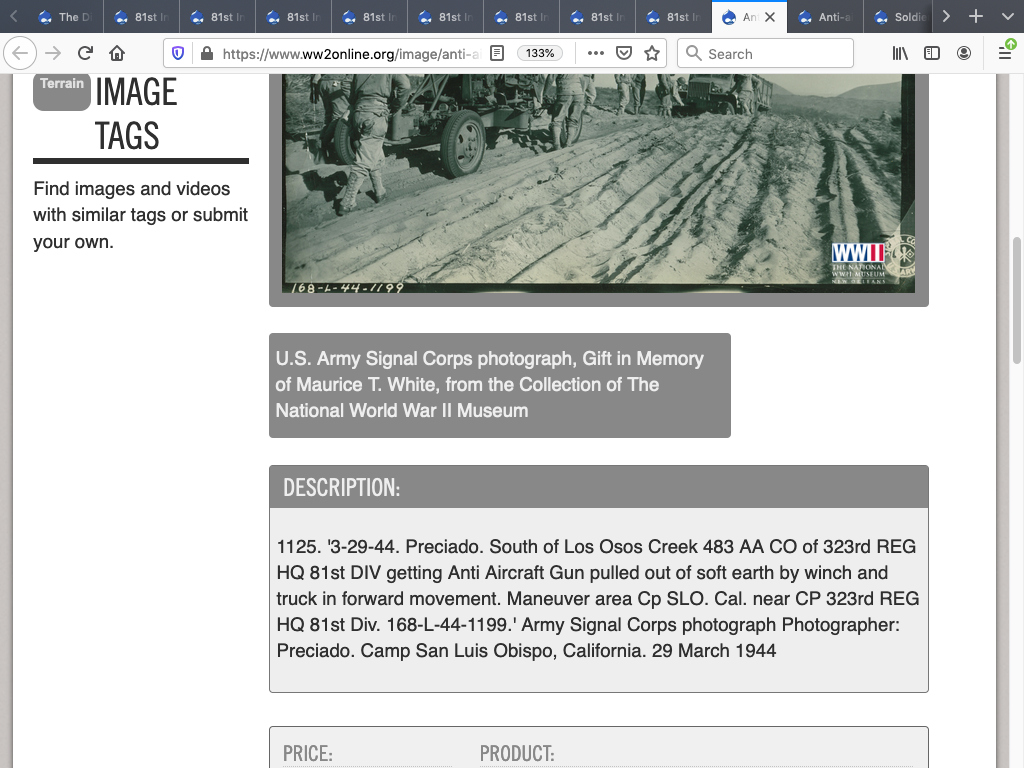Open the tracking protection shield panel
The width and height of the screenshot is (1024, 768).
point(179,53)
